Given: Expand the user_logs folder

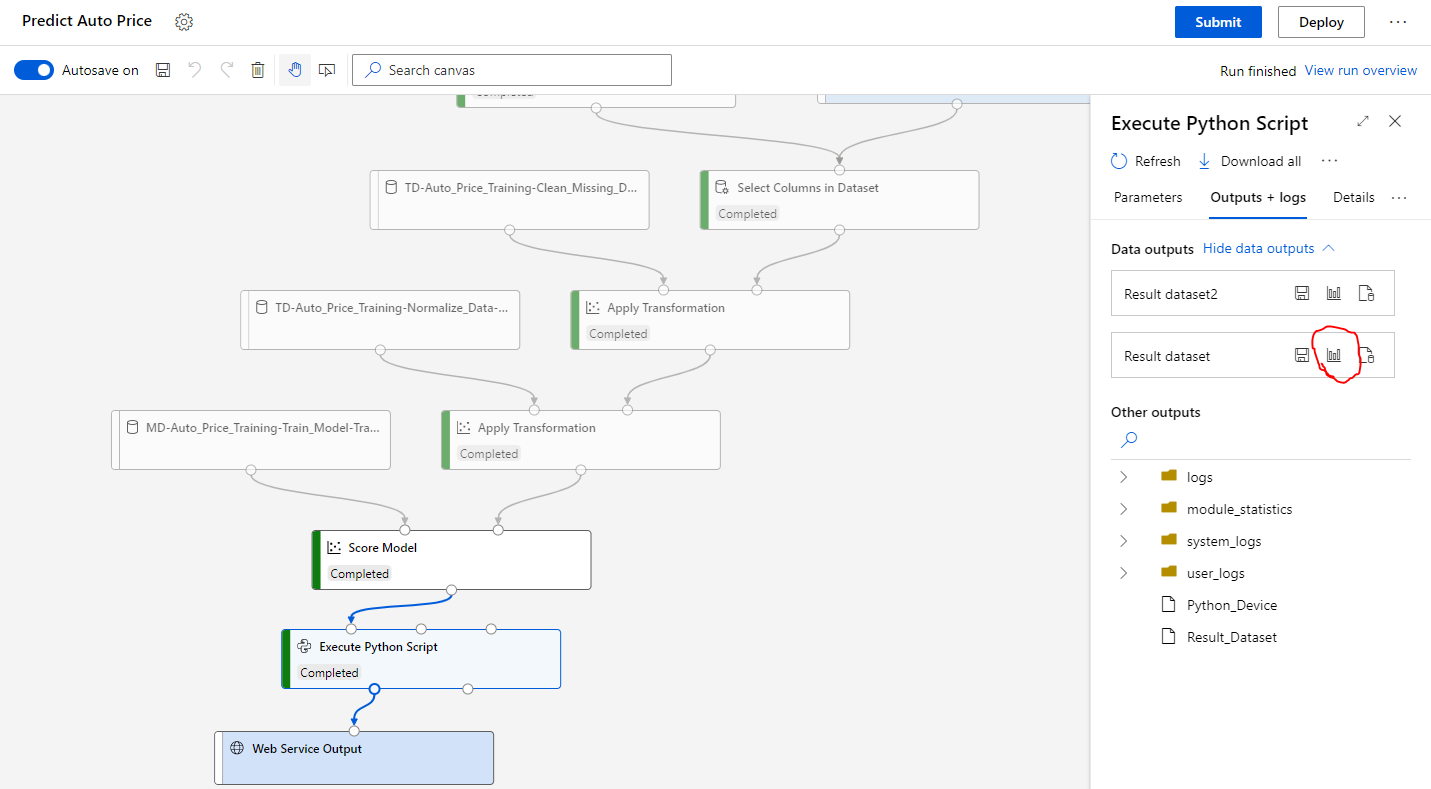Looking at the screenshot, I should click(x=1123, y=573).
